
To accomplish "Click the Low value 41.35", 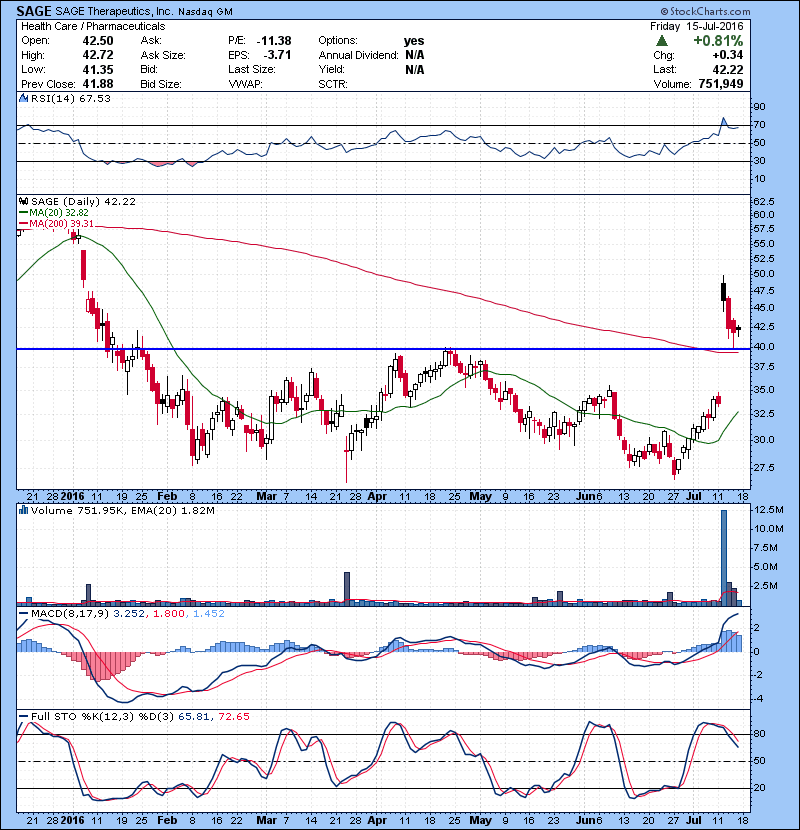I will [98, 69].
